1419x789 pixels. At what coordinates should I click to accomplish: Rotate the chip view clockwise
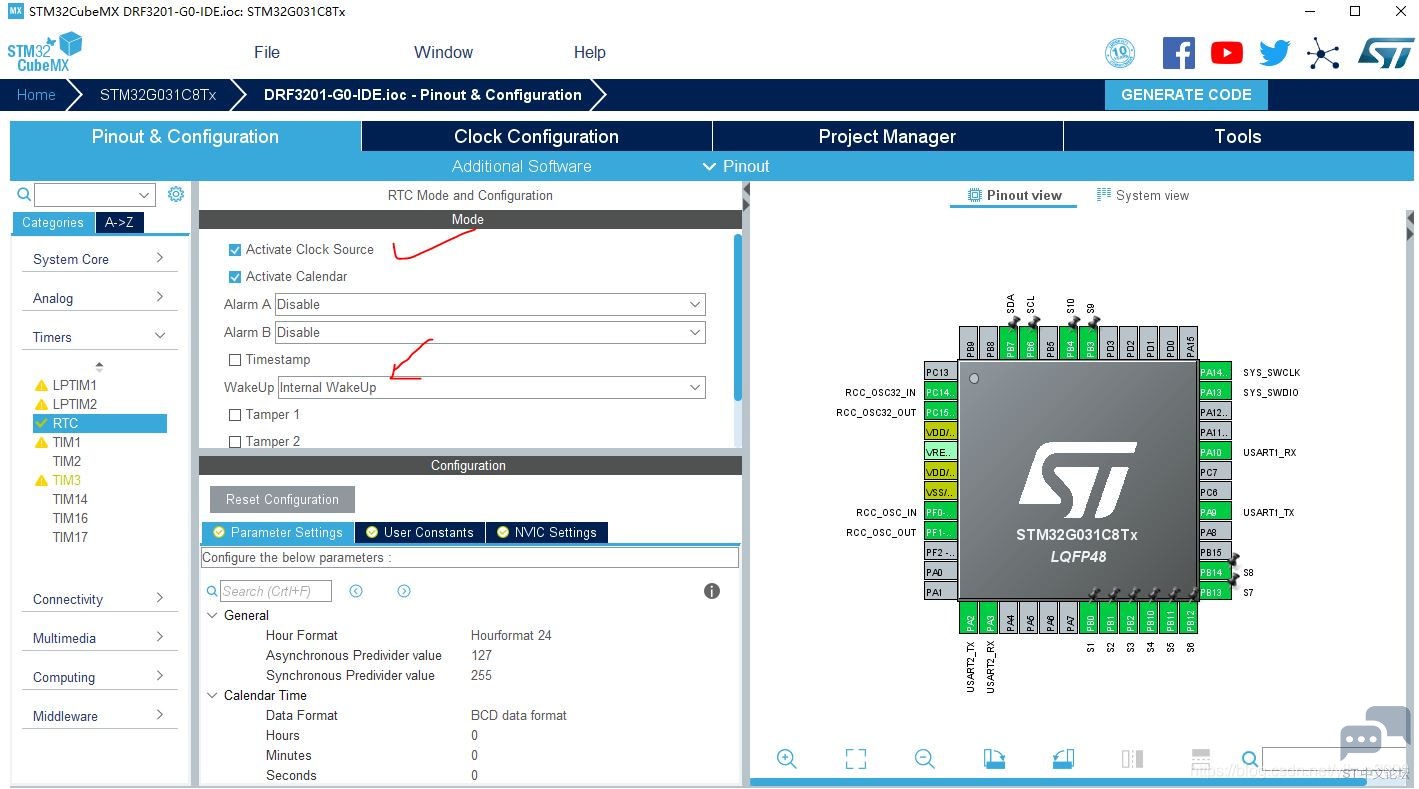click(994, 759)
